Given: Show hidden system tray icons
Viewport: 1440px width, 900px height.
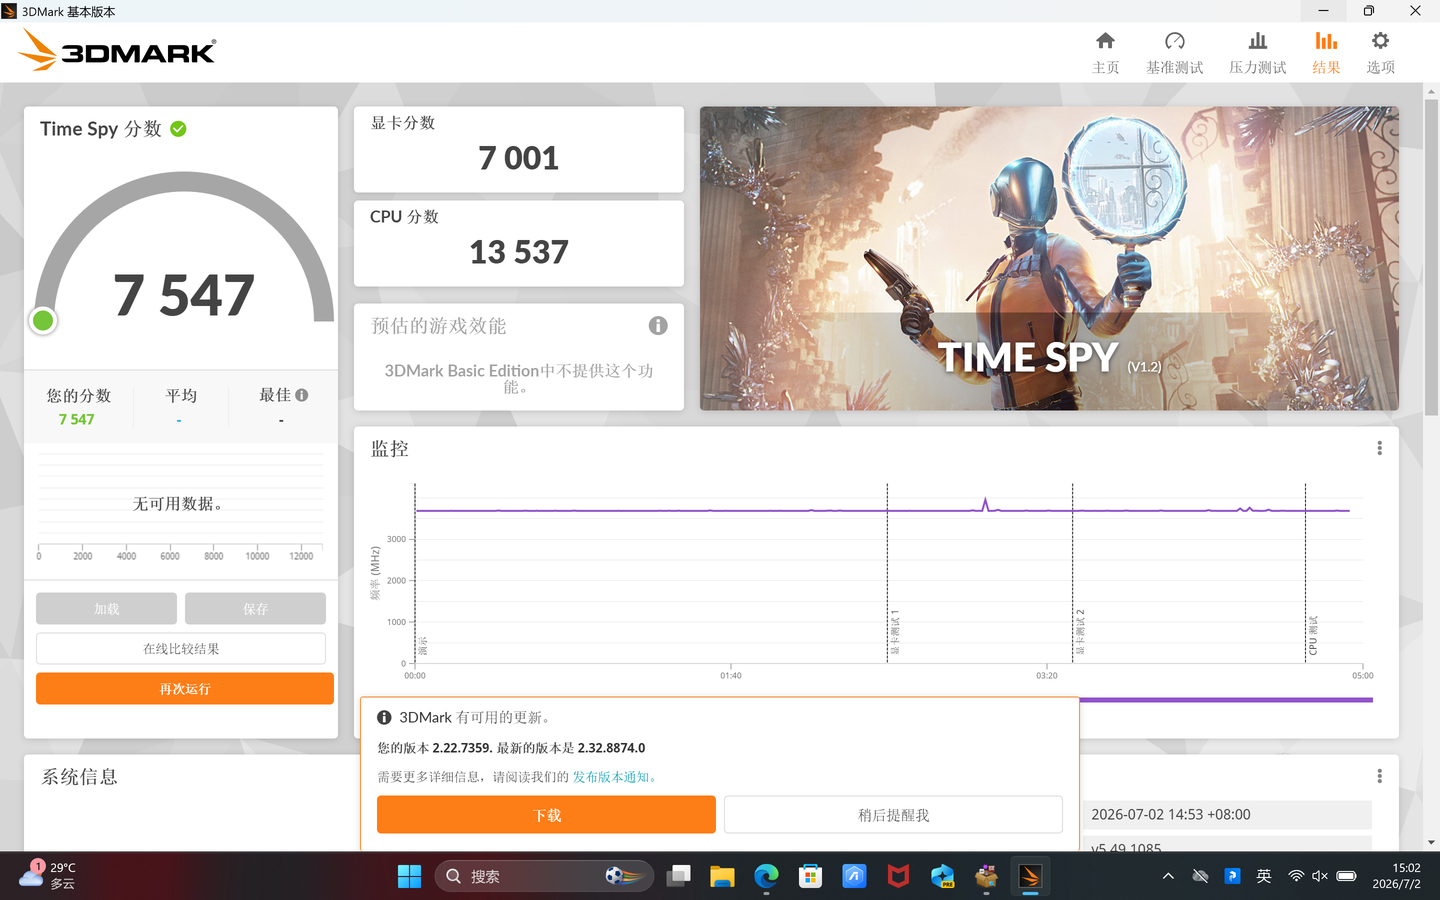Looking at the screenshot, I should (1168, 876).
